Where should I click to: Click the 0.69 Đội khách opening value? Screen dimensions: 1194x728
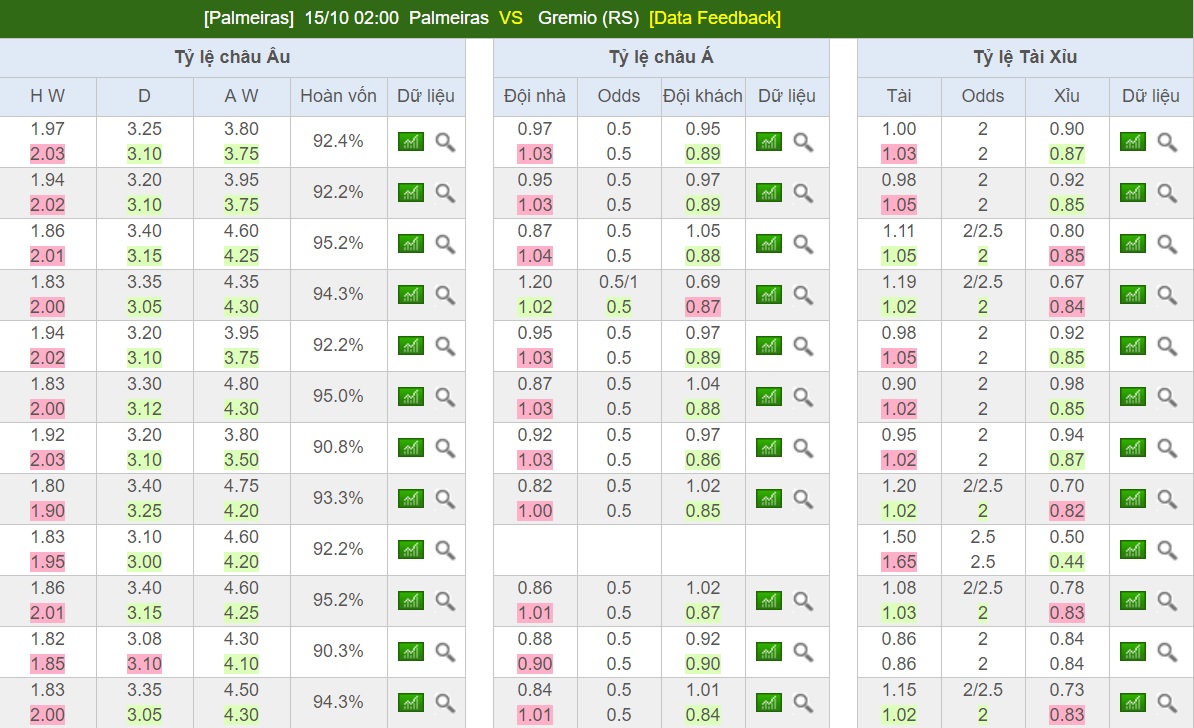coord(702,282)
